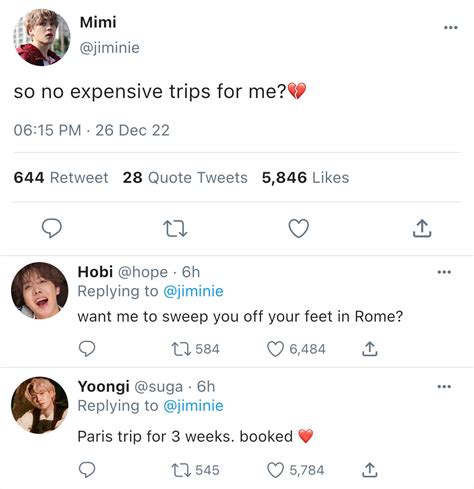
Task: Reply to Yoongi's Paris trip tweet
Action: [x=87, y=470]
